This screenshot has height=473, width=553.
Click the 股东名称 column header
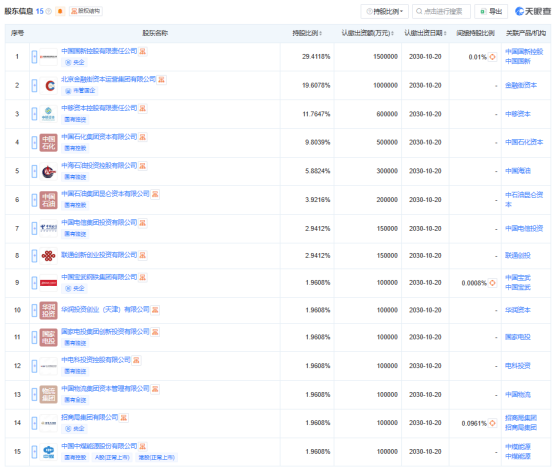pos(155,33)
